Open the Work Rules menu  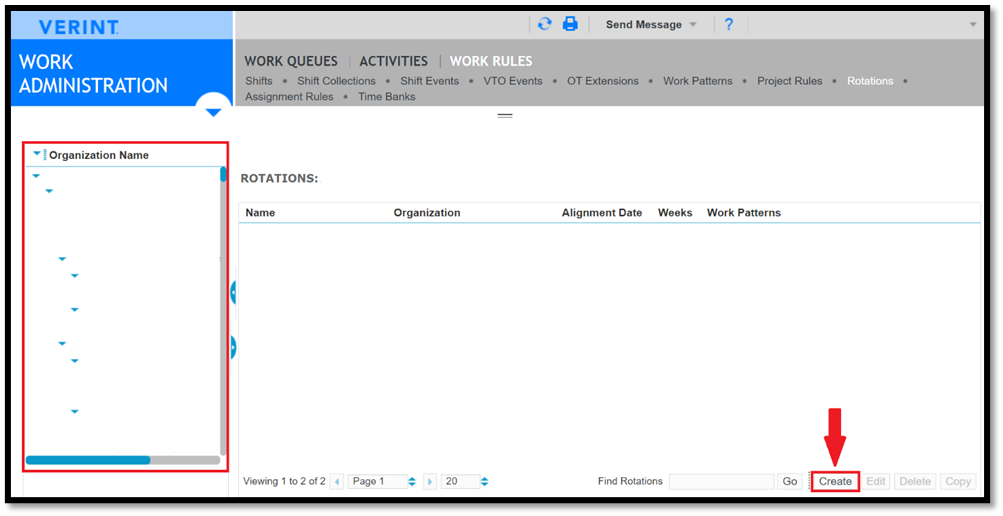tap(491, 61)
